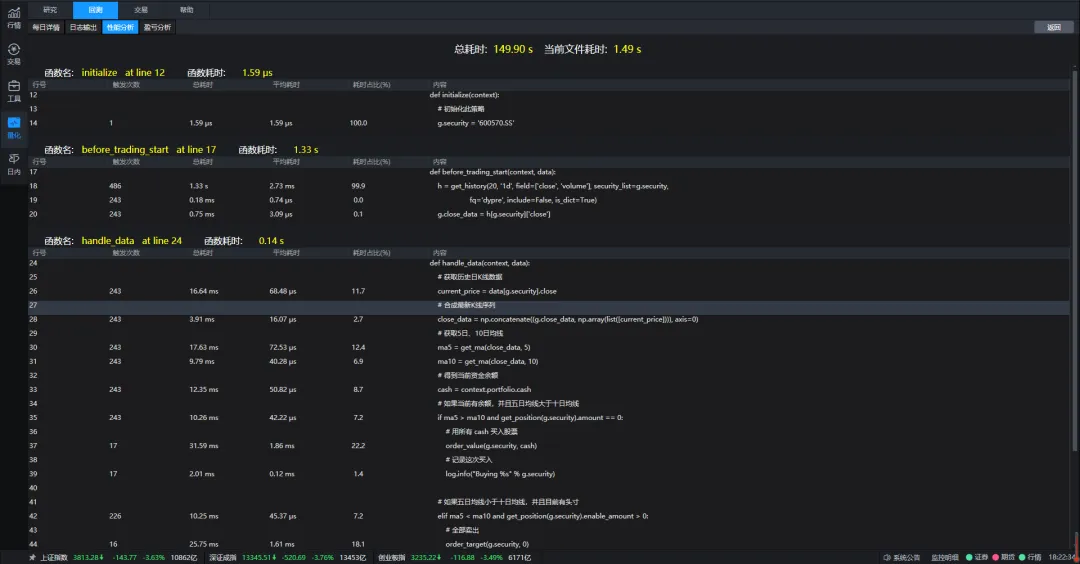Open the 日内 intraday icon in the sidebar
The width and height of the screenshot is (1080, 564).
pyautogui.click(x=14, y=164)
